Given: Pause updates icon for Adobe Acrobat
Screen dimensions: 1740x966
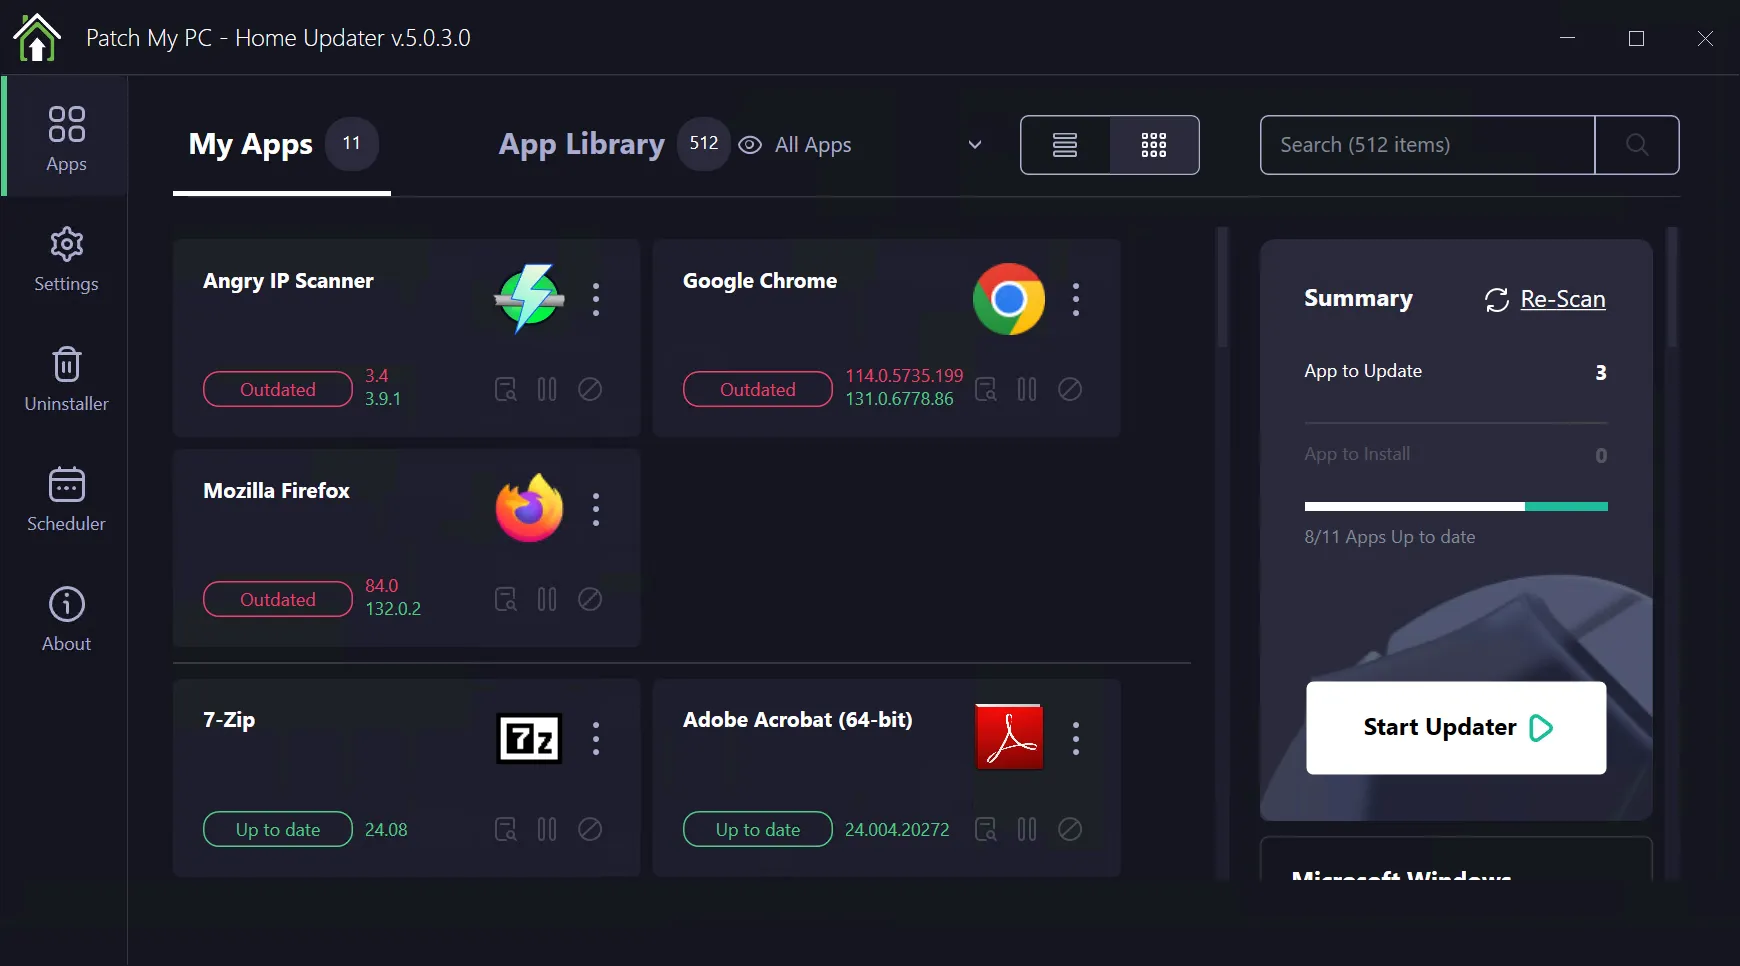Looking at the screenshot, I should pos(1027,829).
